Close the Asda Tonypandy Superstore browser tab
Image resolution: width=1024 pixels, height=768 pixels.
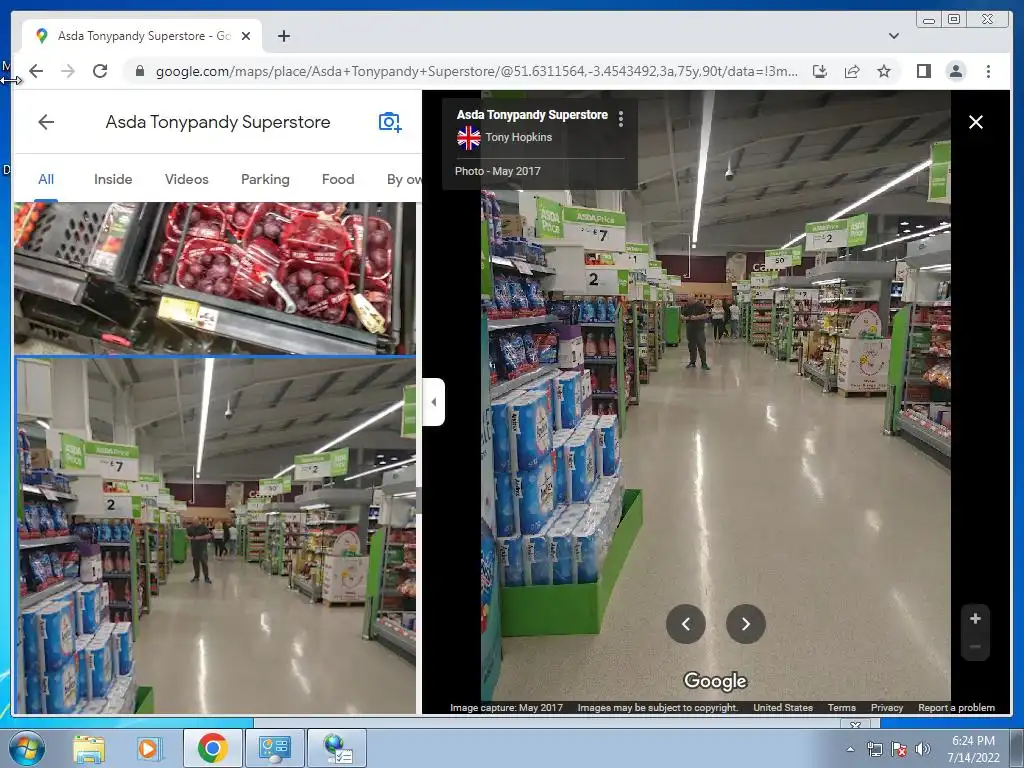(x=246, y=36)
